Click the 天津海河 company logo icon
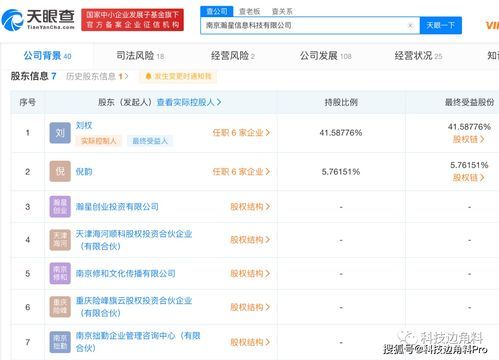499x360 pixels. click(x=60, y=240)
